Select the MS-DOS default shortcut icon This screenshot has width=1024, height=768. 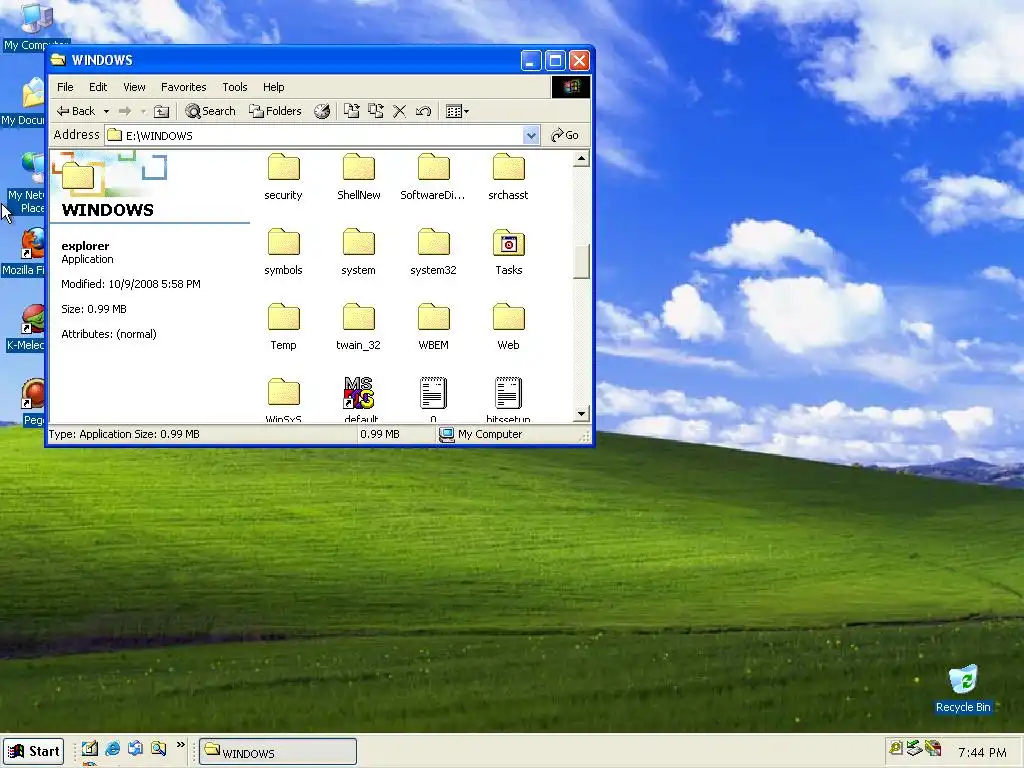tap(359, 392)
